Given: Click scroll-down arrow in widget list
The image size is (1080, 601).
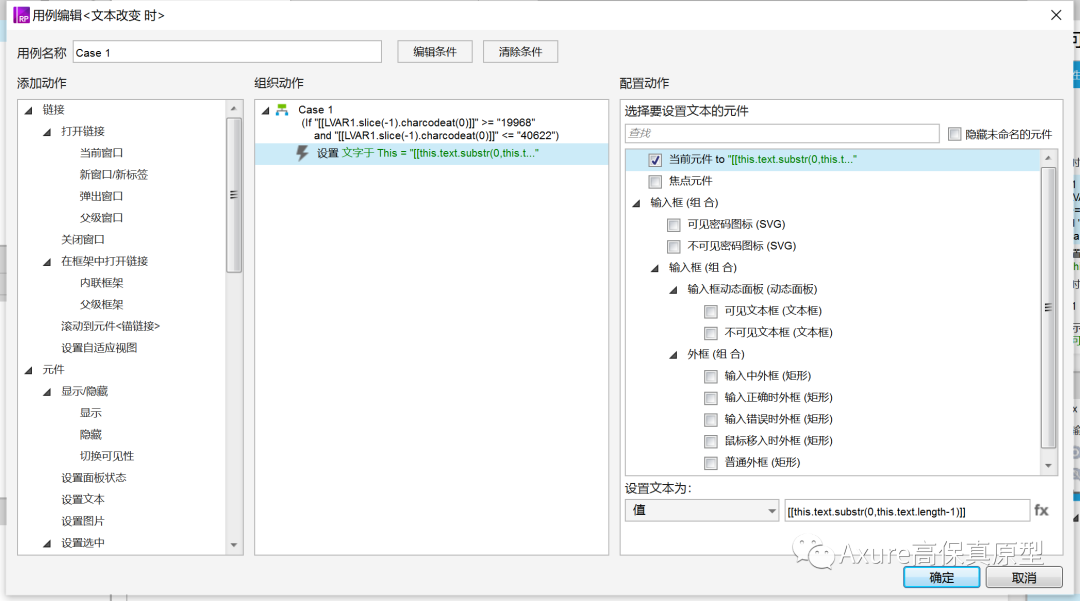Looking at the screenshot, I should tap(1048, 466).
